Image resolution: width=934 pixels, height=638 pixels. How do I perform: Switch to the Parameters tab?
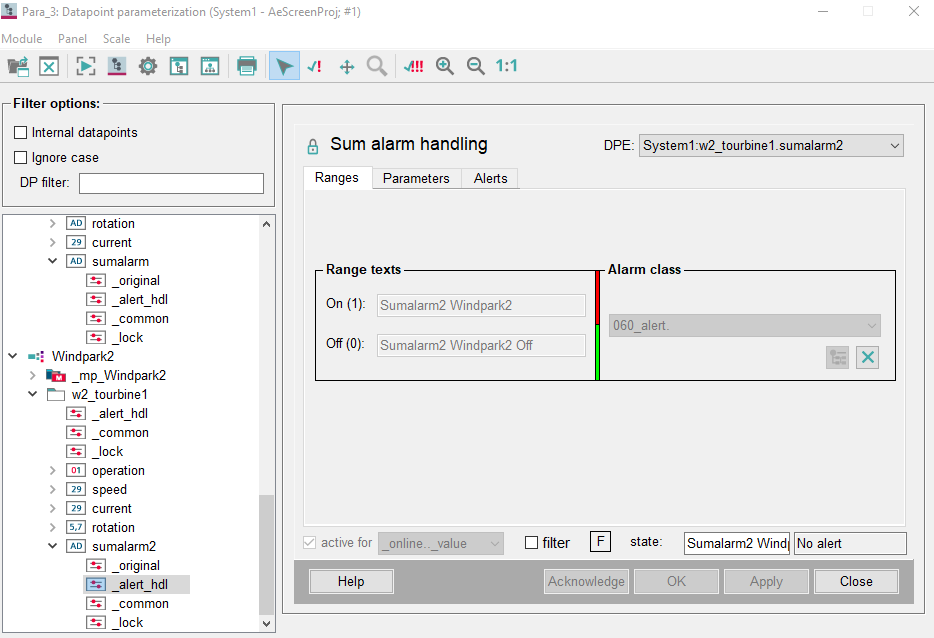tap(416, 178)
